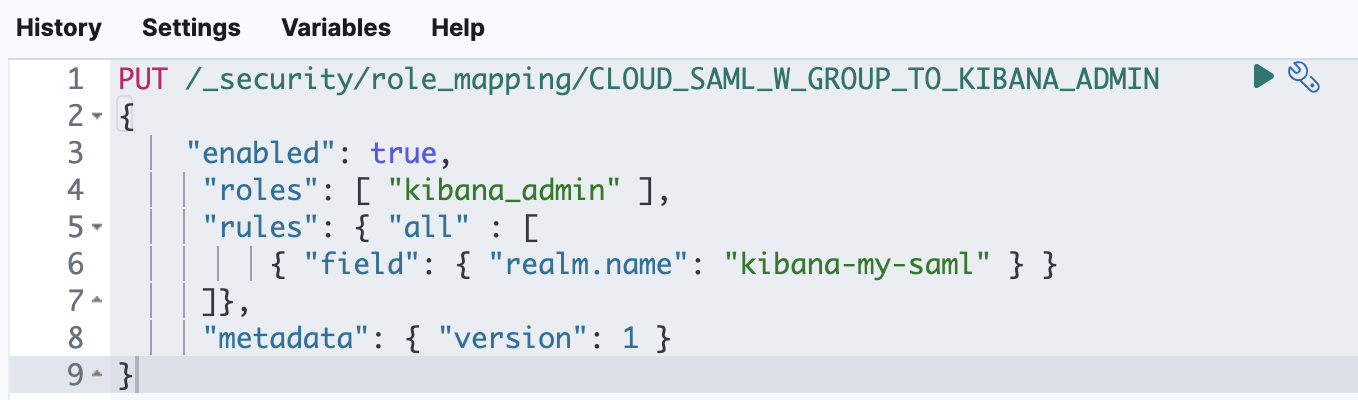The height and width of the screenshot is (400, 1358).
Task: Open the wrench request options menu
Action: 1303,77
